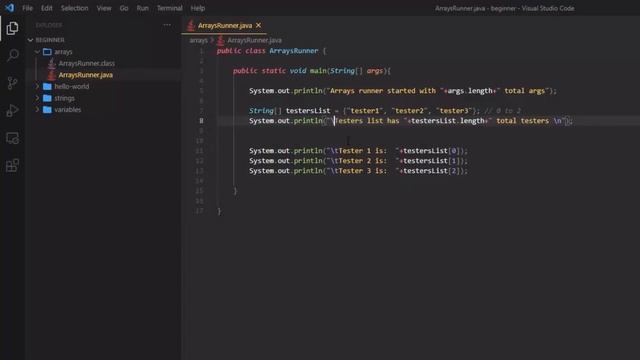Click the VS Code logo icon
The width and height of the screenshot is (640, 360).
(9, 8)
